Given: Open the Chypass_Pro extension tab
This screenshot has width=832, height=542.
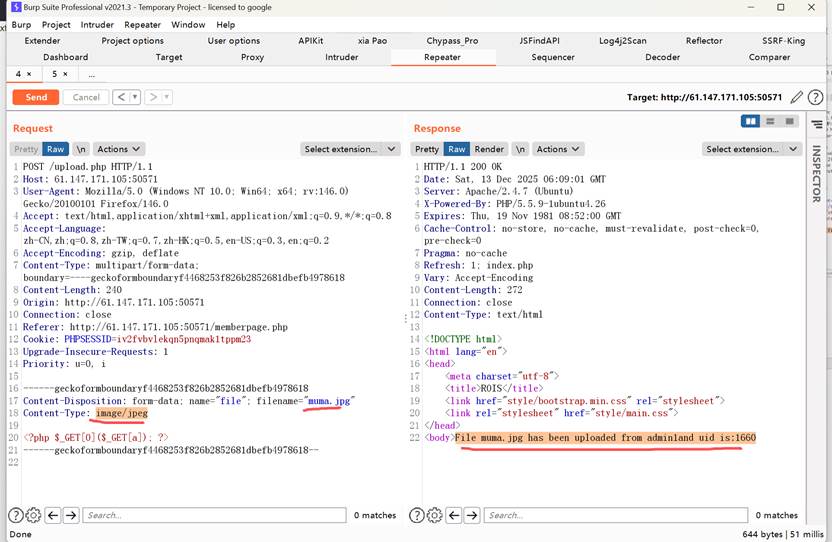Looking at the screenshot, I should (452, 41).
